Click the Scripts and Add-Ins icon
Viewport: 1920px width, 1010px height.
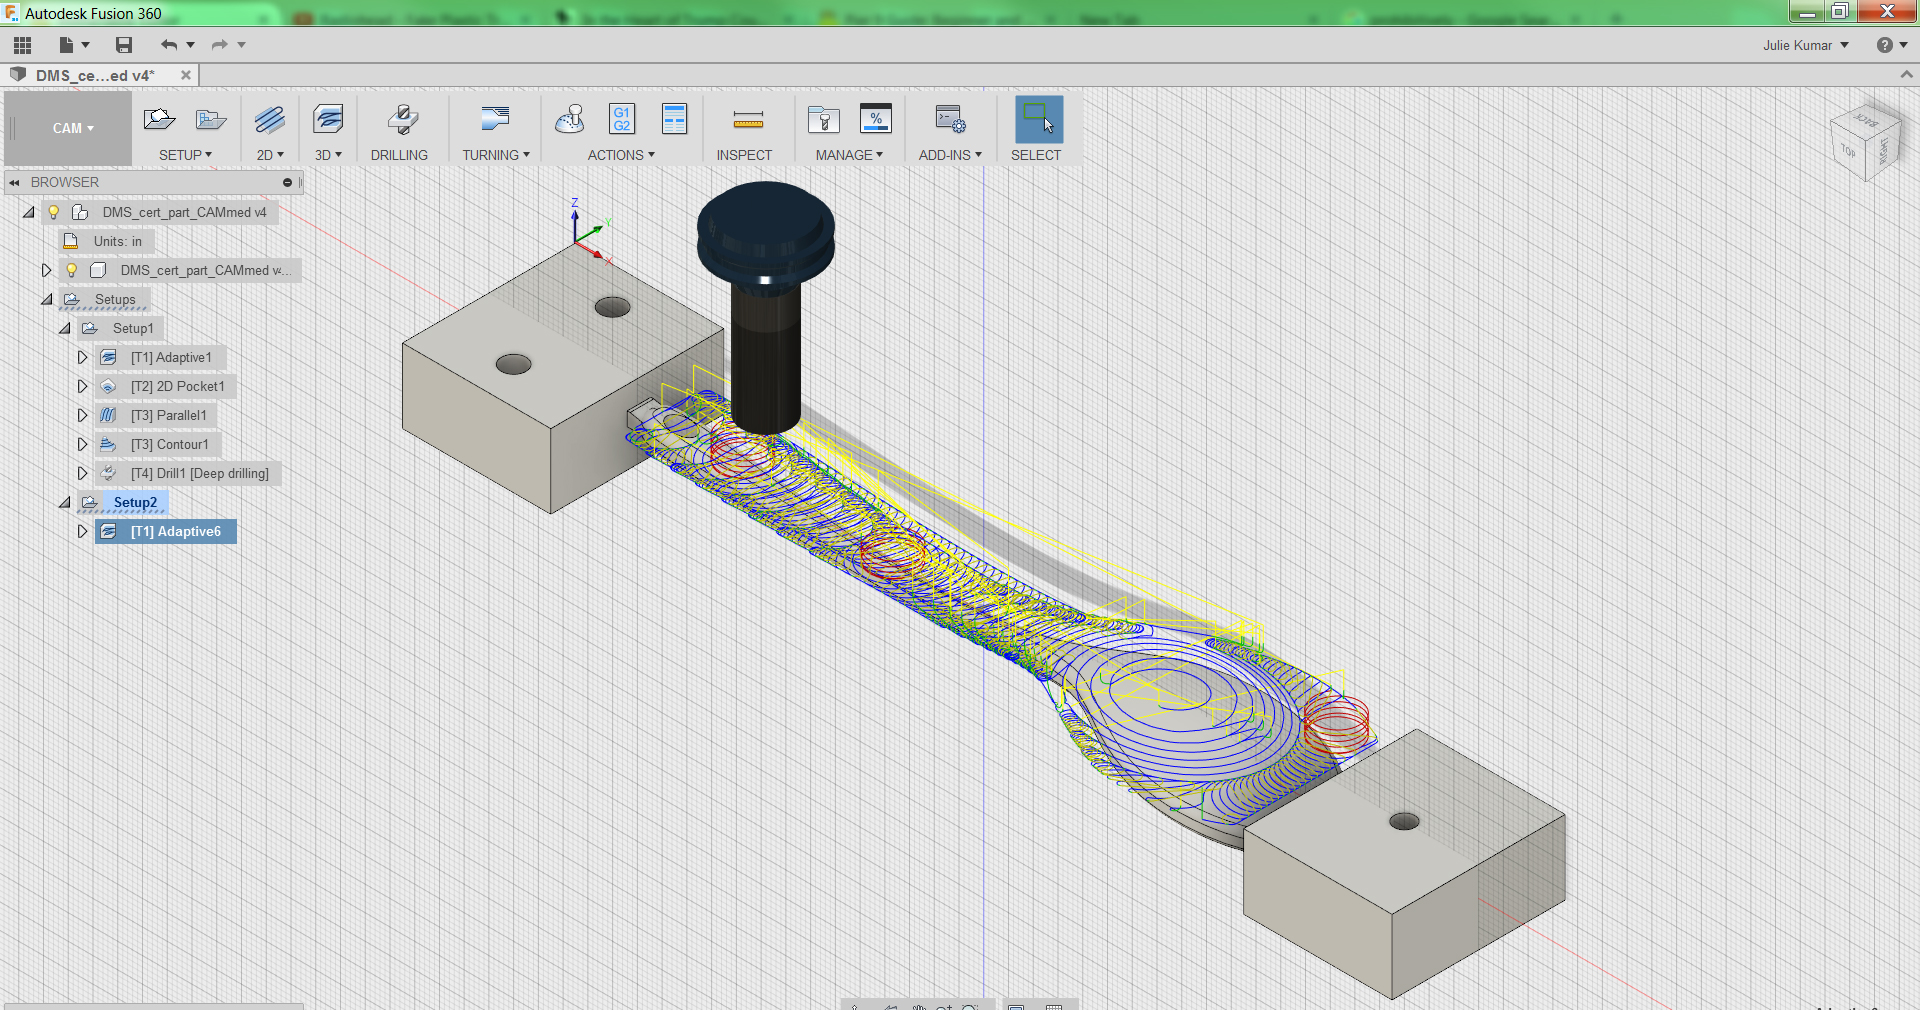[950, 119]
